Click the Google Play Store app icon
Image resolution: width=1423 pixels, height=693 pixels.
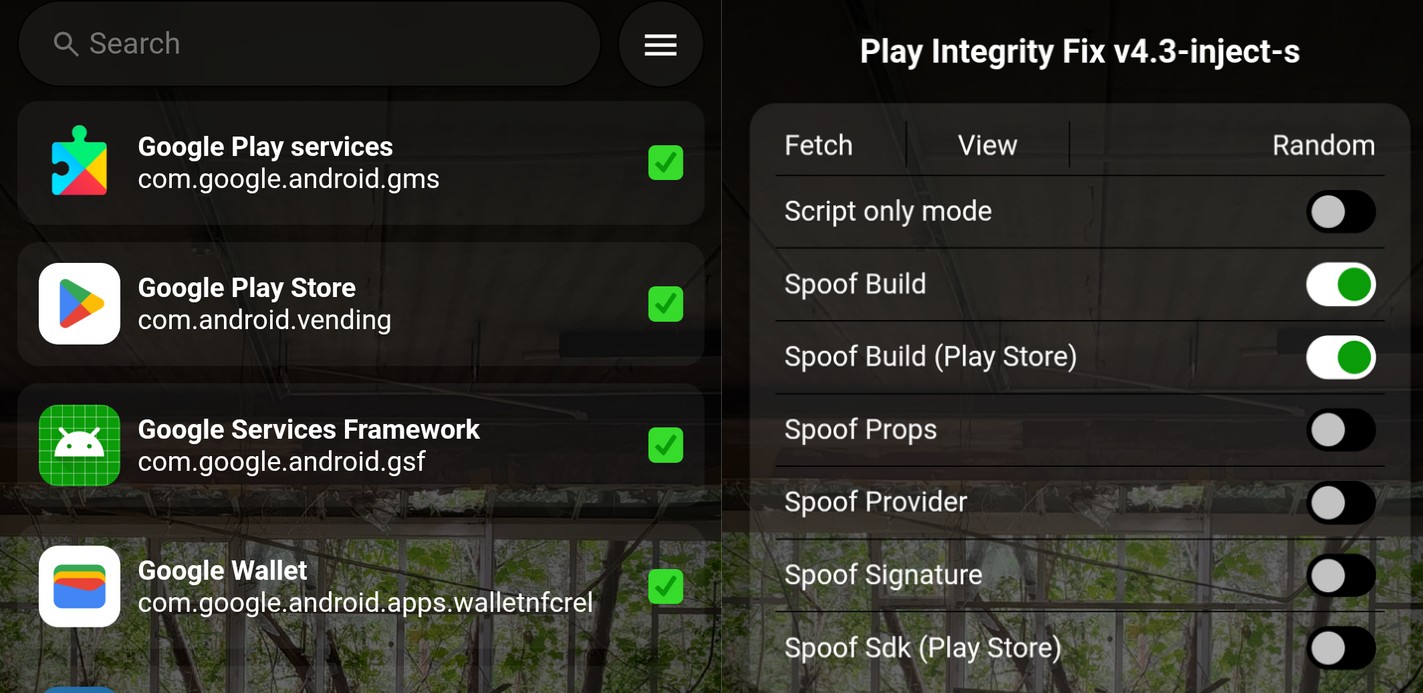tap(79, 304)
